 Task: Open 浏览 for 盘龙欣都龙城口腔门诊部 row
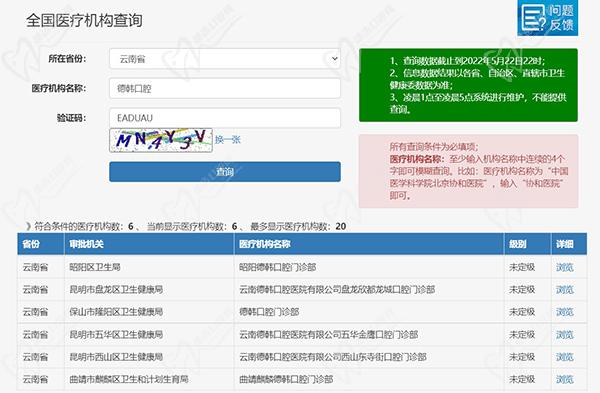click(x=565, y=290)
